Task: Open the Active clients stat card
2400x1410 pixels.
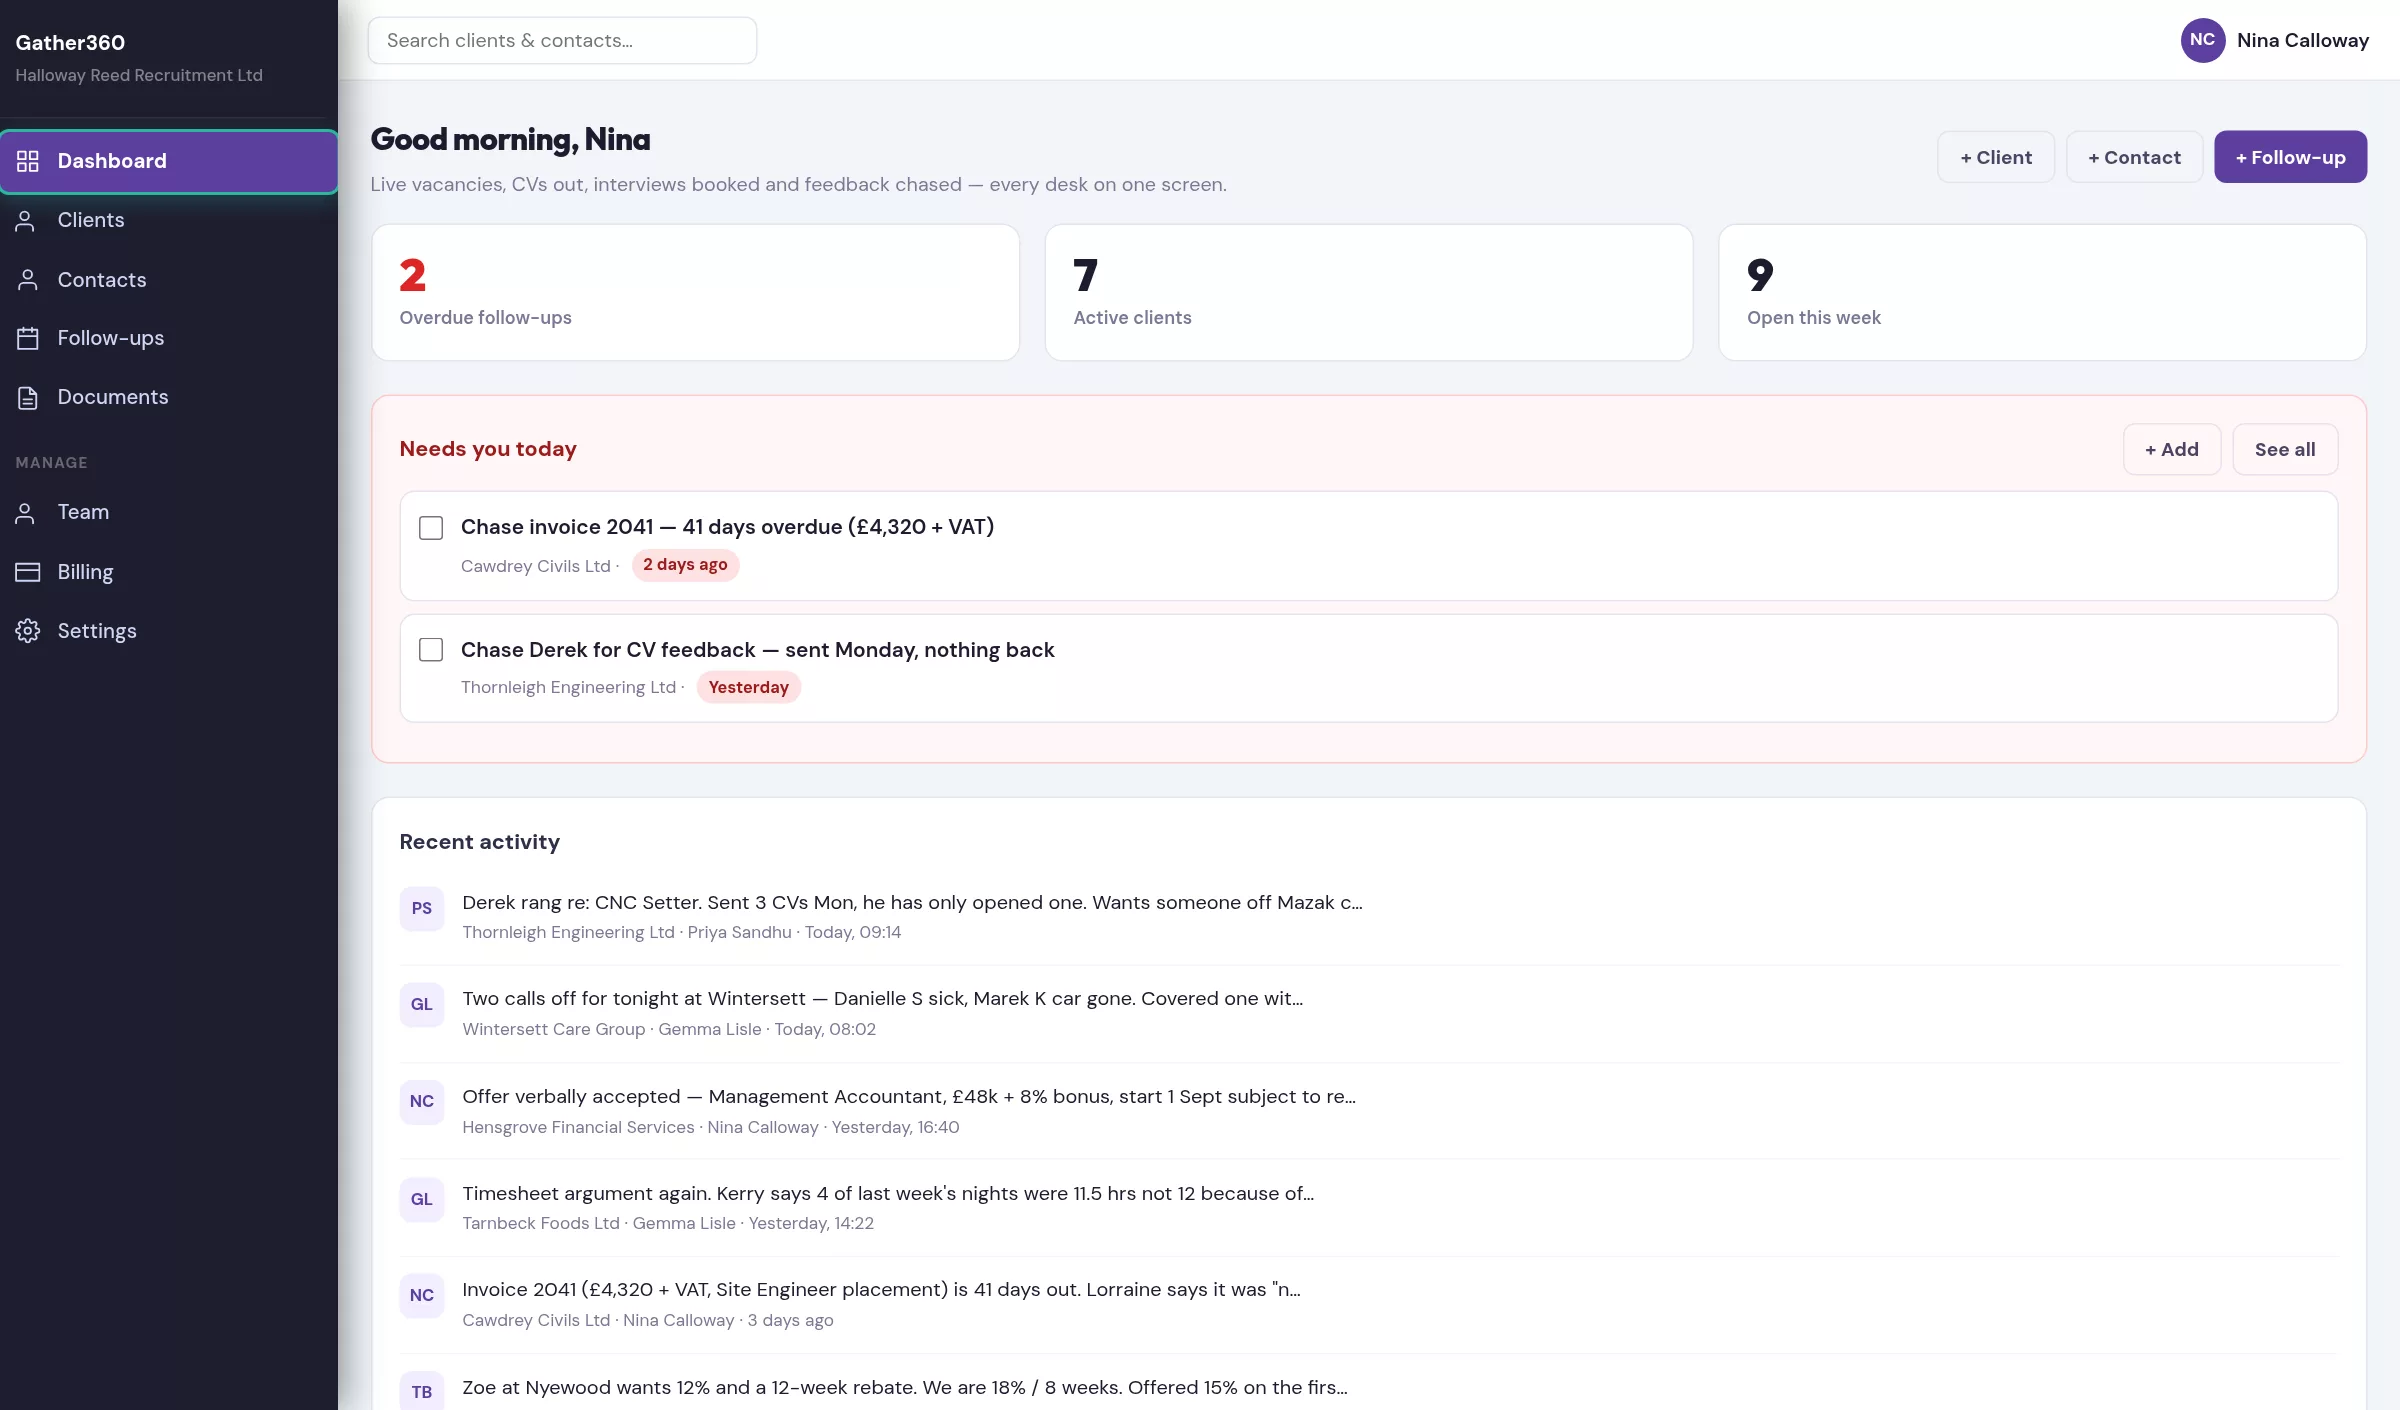Action: [x=1369, y=292]
